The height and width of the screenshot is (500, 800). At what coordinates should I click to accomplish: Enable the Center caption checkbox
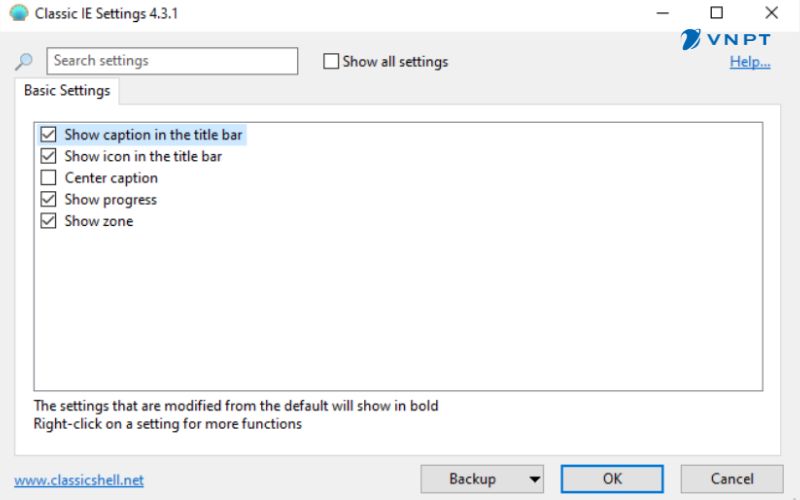pos(48,178)
